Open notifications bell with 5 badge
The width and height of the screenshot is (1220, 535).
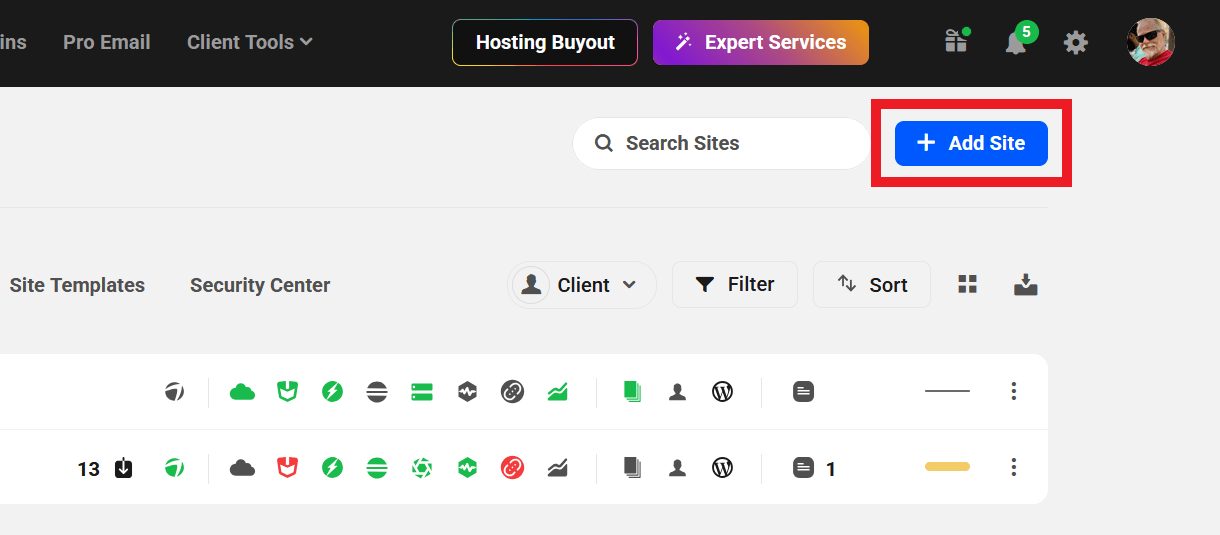coord(1016,42)
